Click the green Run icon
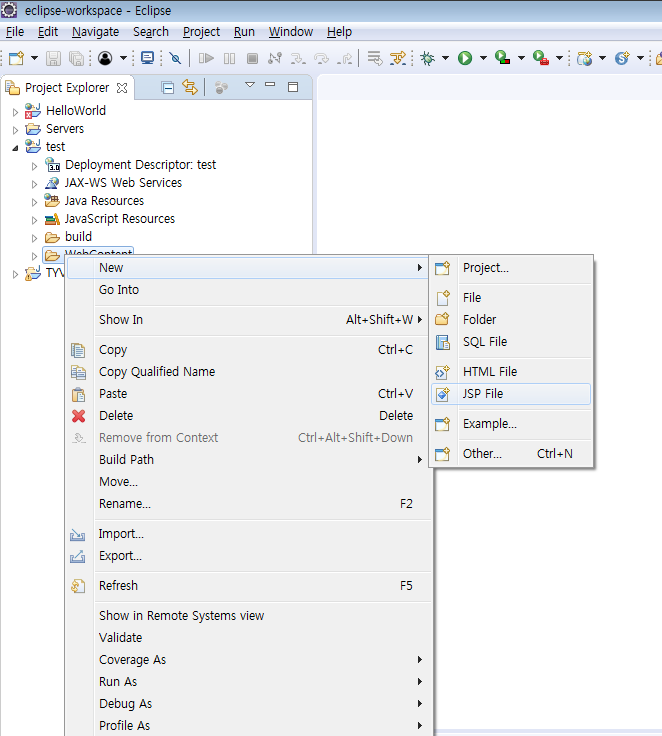The height and width of the screenshot is (736, 662). point(465,58)
